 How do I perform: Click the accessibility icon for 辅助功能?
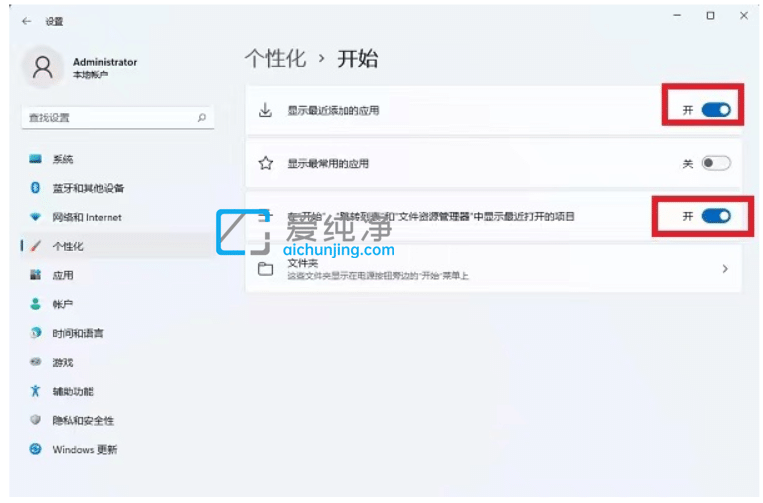pos(35,391)
